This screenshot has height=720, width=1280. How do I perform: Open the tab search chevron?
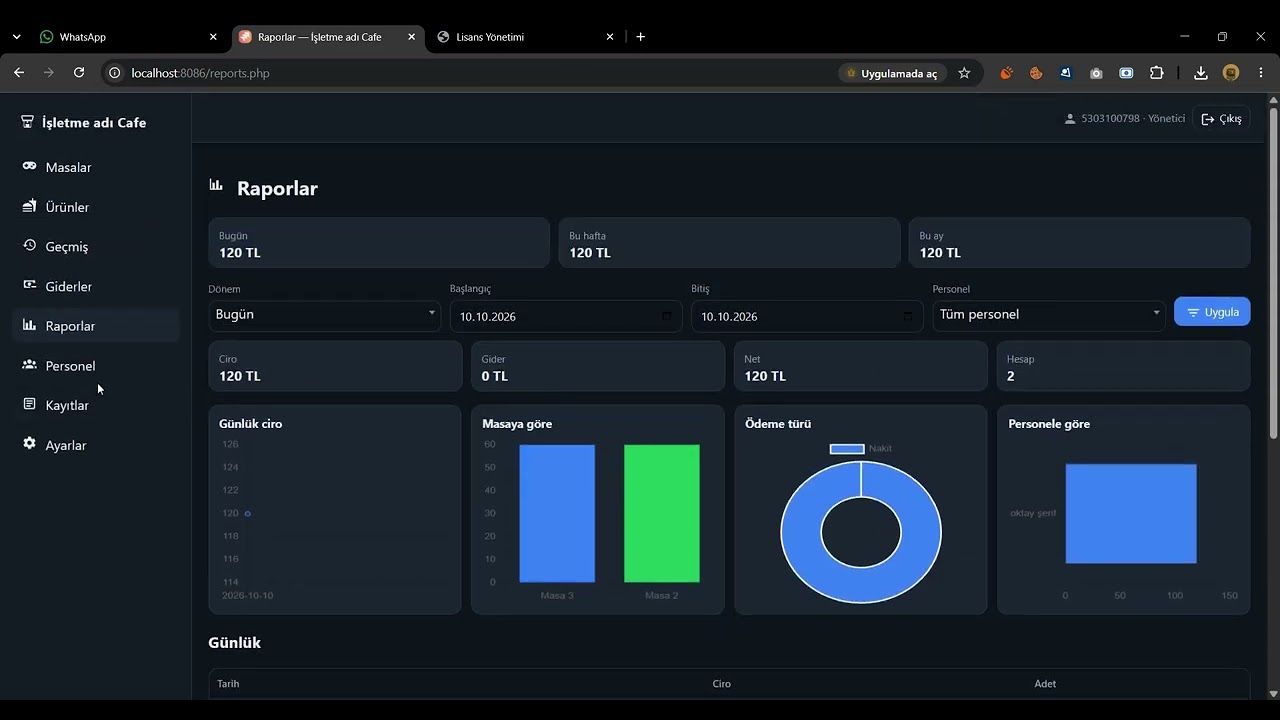(17, 37)
